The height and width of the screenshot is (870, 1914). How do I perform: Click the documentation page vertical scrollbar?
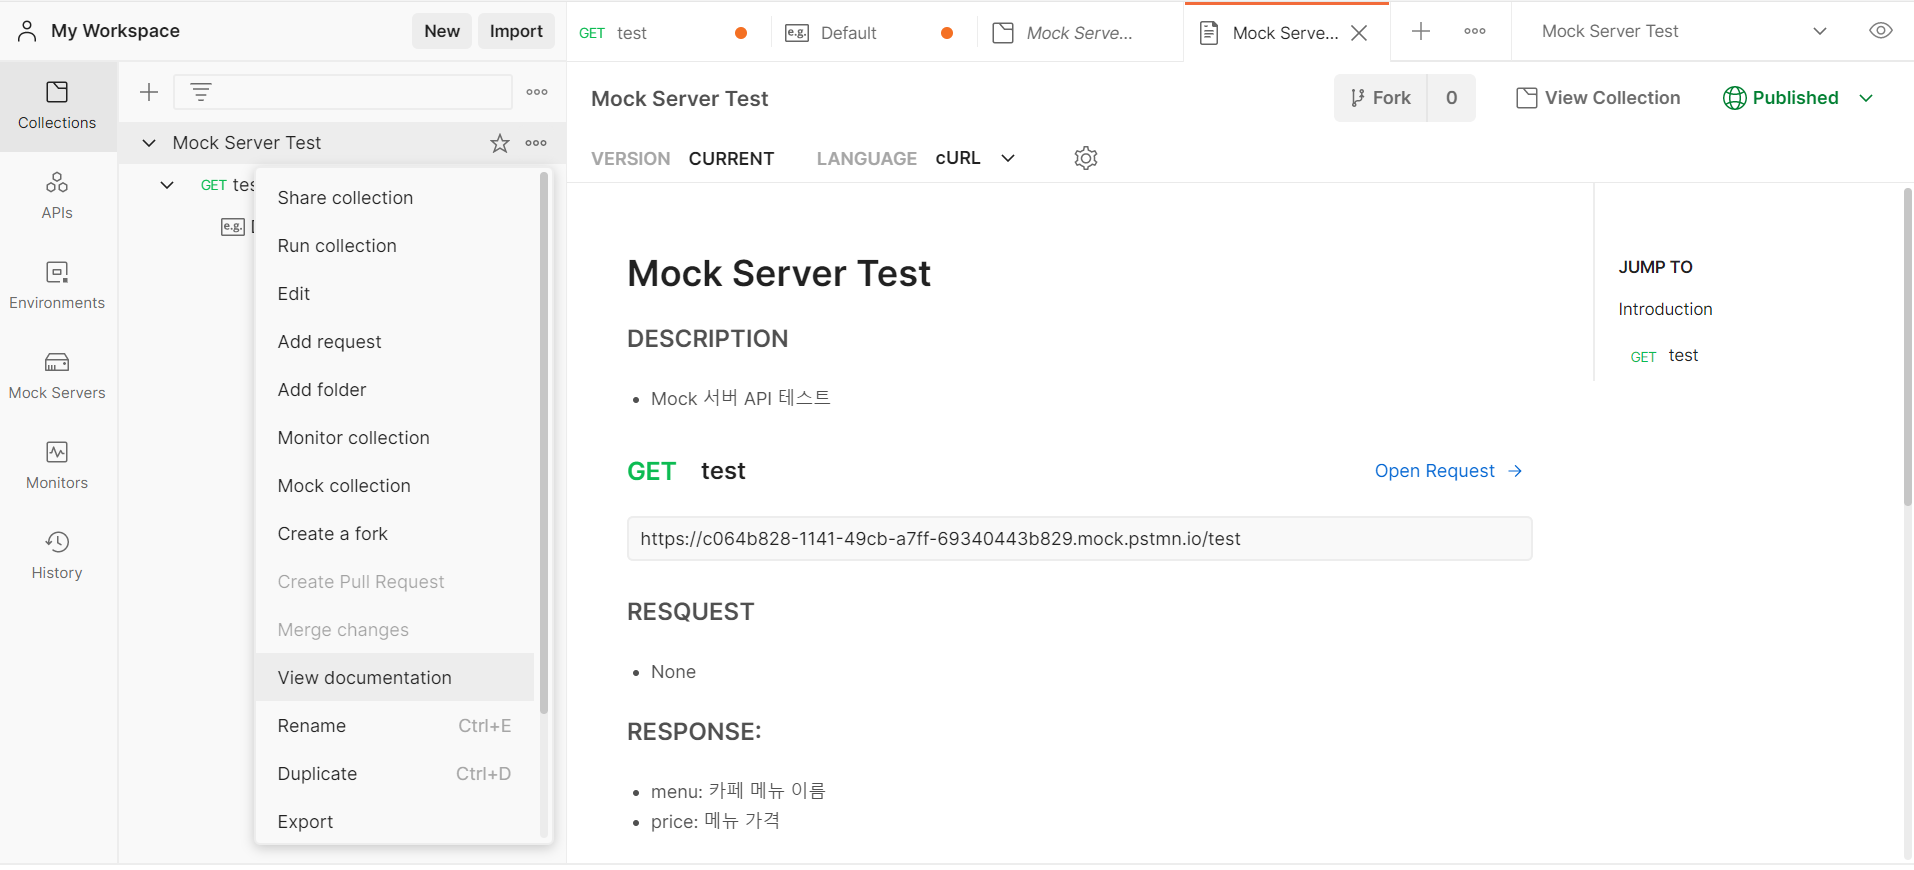tap(1907, 346)
